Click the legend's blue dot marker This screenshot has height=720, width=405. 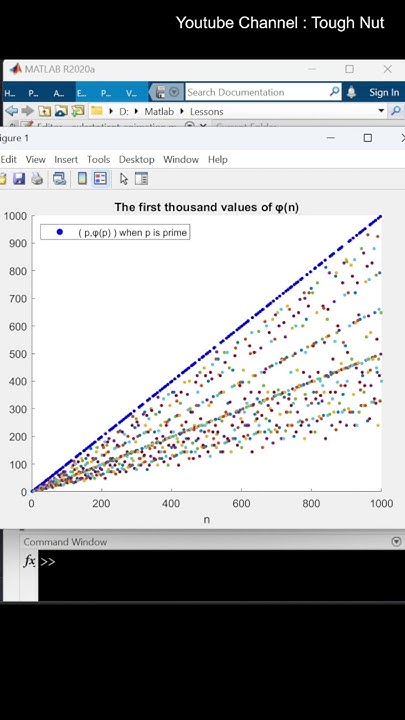coord(59,232)
